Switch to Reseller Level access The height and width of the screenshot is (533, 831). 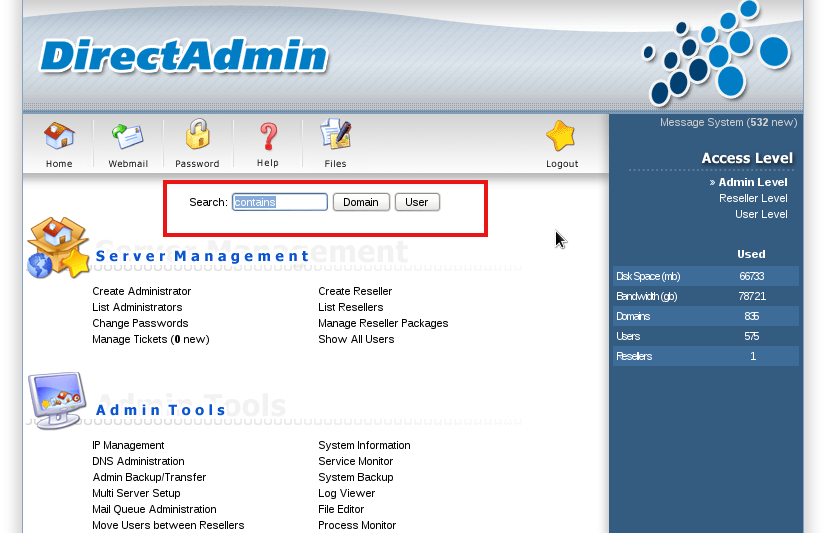753,198
